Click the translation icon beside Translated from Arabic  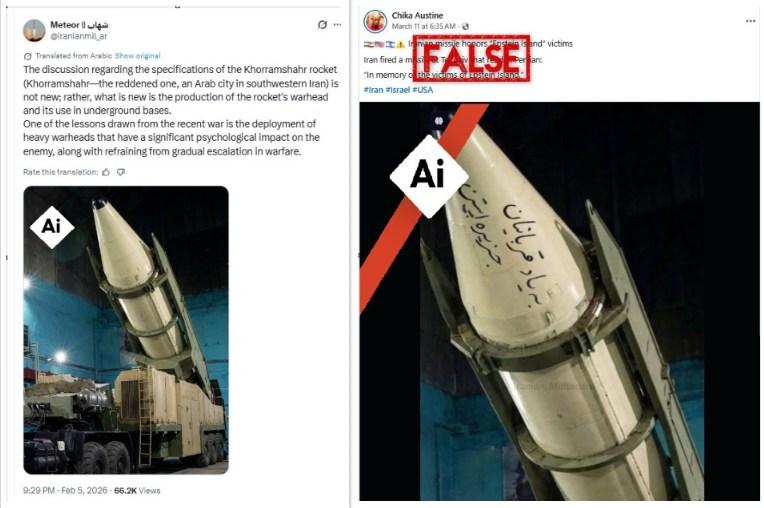28,56
